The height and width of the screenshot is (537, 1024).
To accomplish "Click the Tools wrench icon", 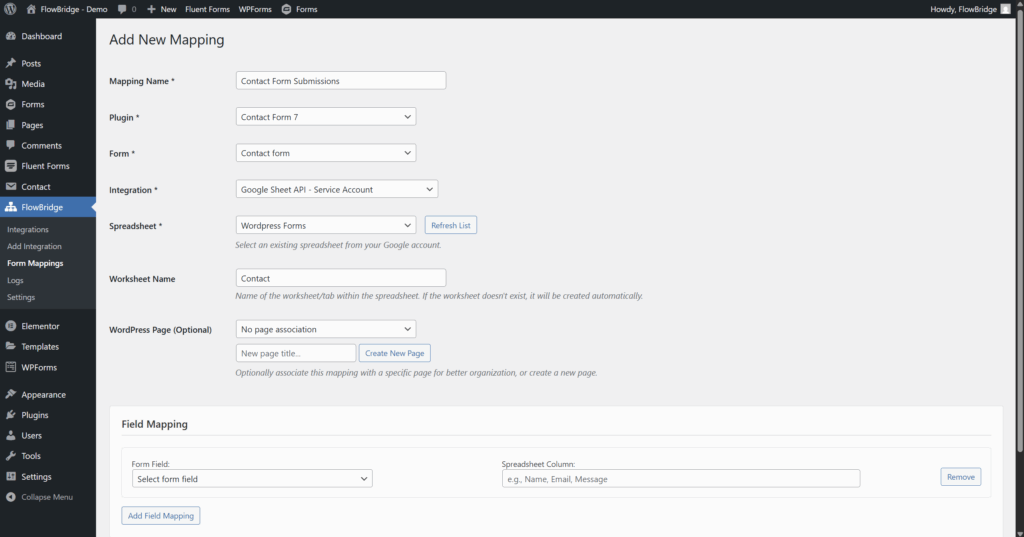I will click(x=10, y=456).
